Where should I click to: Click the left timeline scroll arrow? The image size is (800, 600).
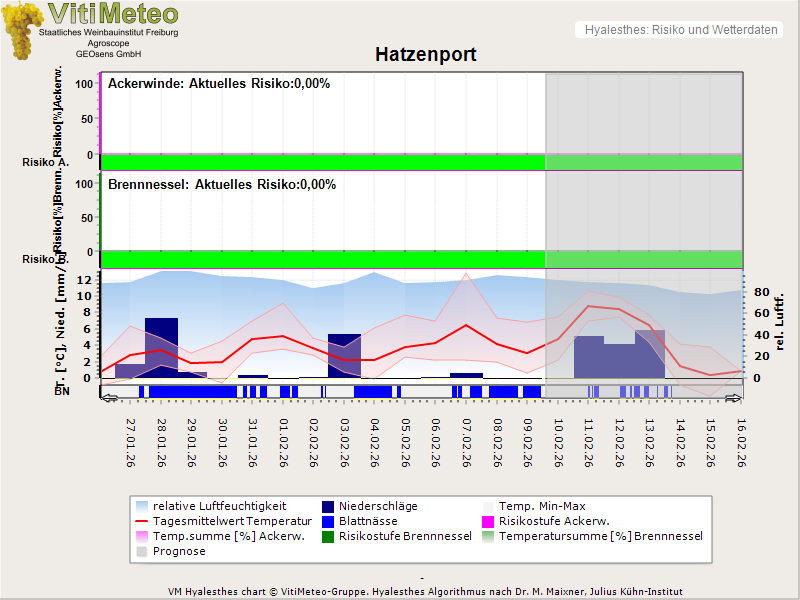click(107, 397)
